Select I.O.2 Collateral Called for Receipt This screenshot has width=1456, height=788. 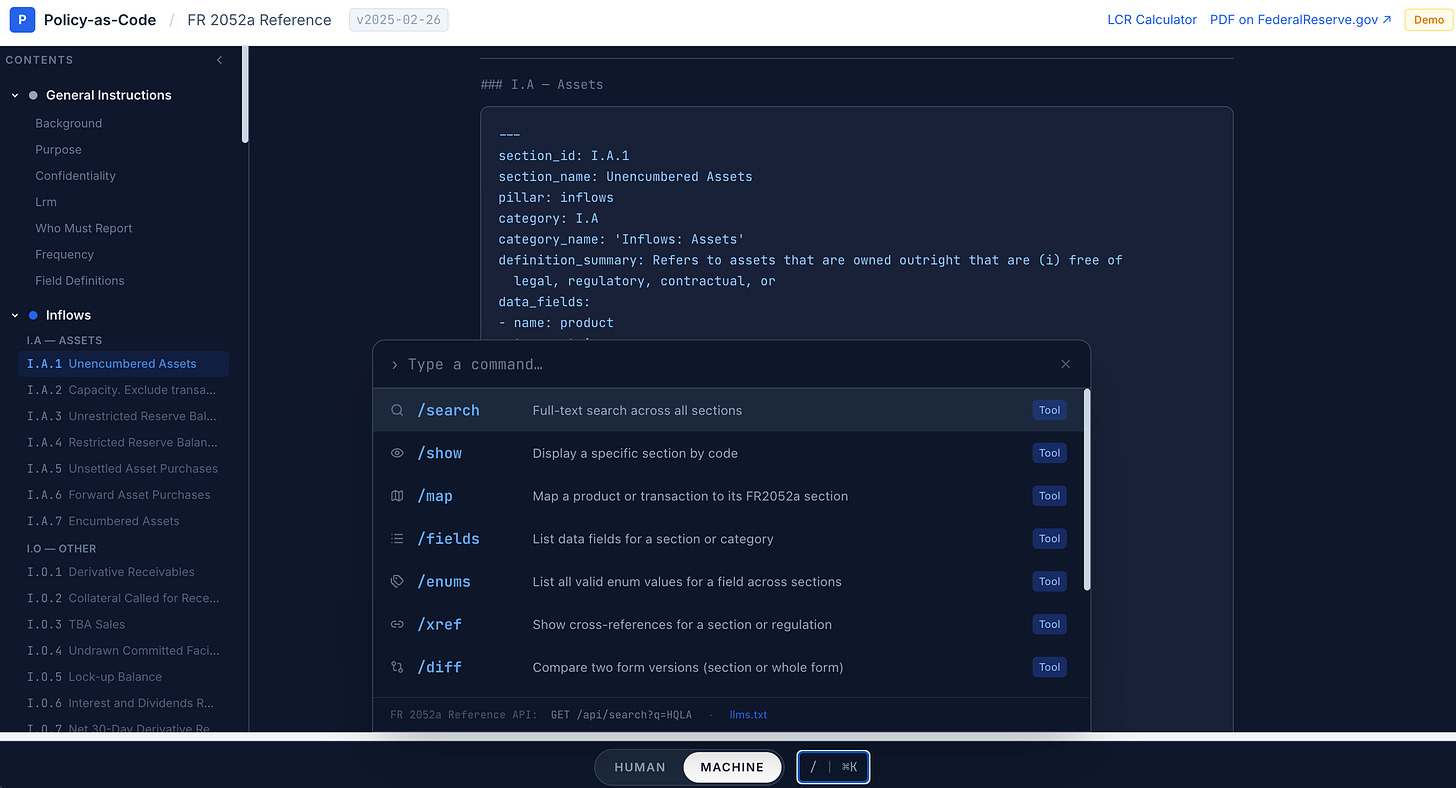pyautogui.click(x=124, y=598)
